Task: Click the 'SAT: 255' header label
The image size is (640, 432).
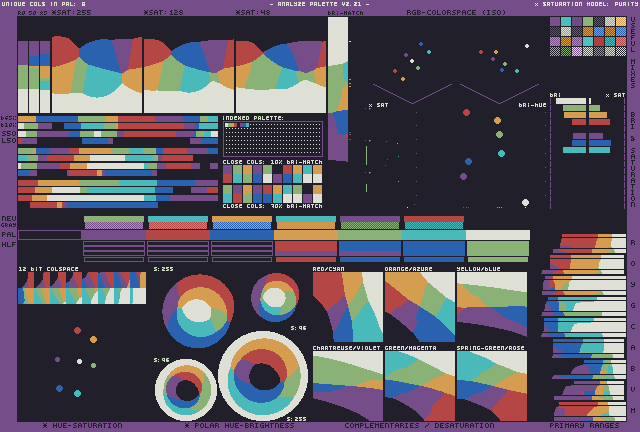Action: [x=71, y=12]
